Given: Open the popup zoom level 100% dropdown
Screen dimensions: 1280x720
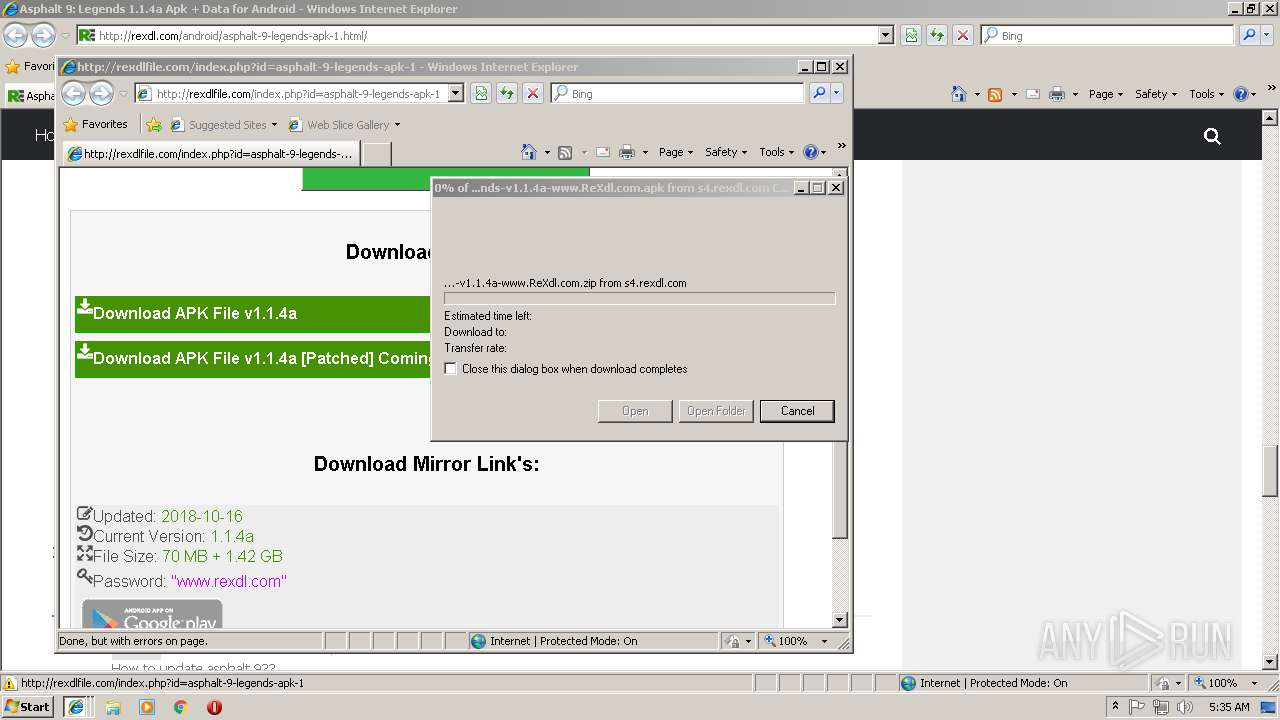Looking at the screenshot, I should (824, 641).
